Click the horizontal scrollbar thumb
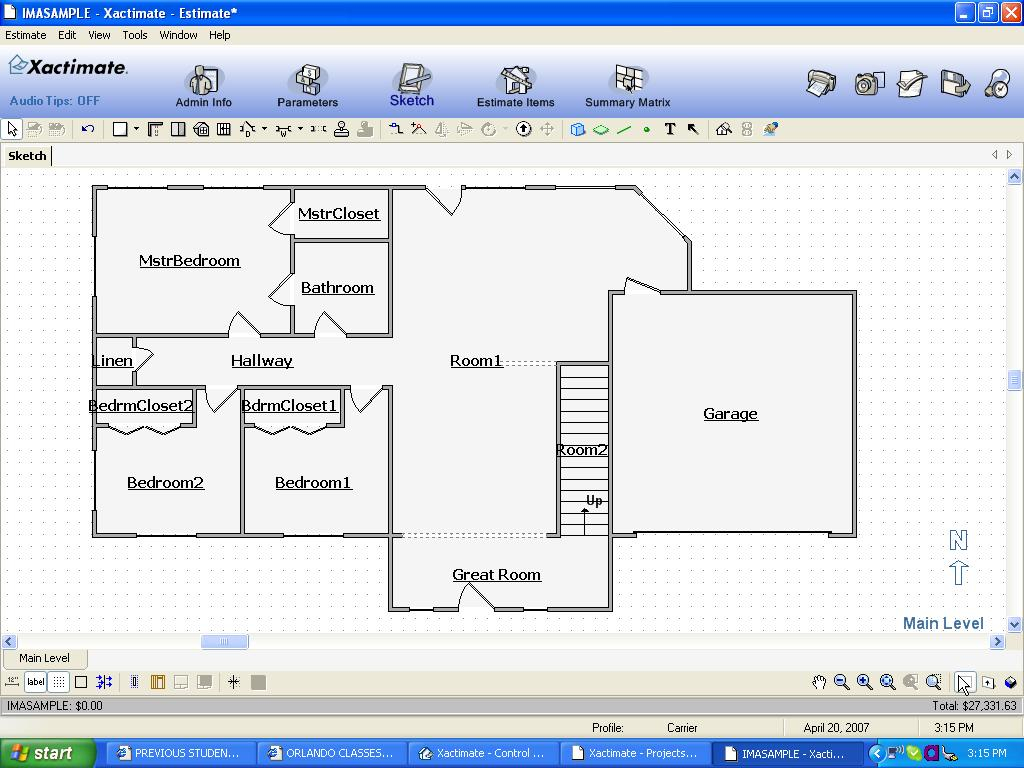The image size is (1024, 768). (224, 642)
